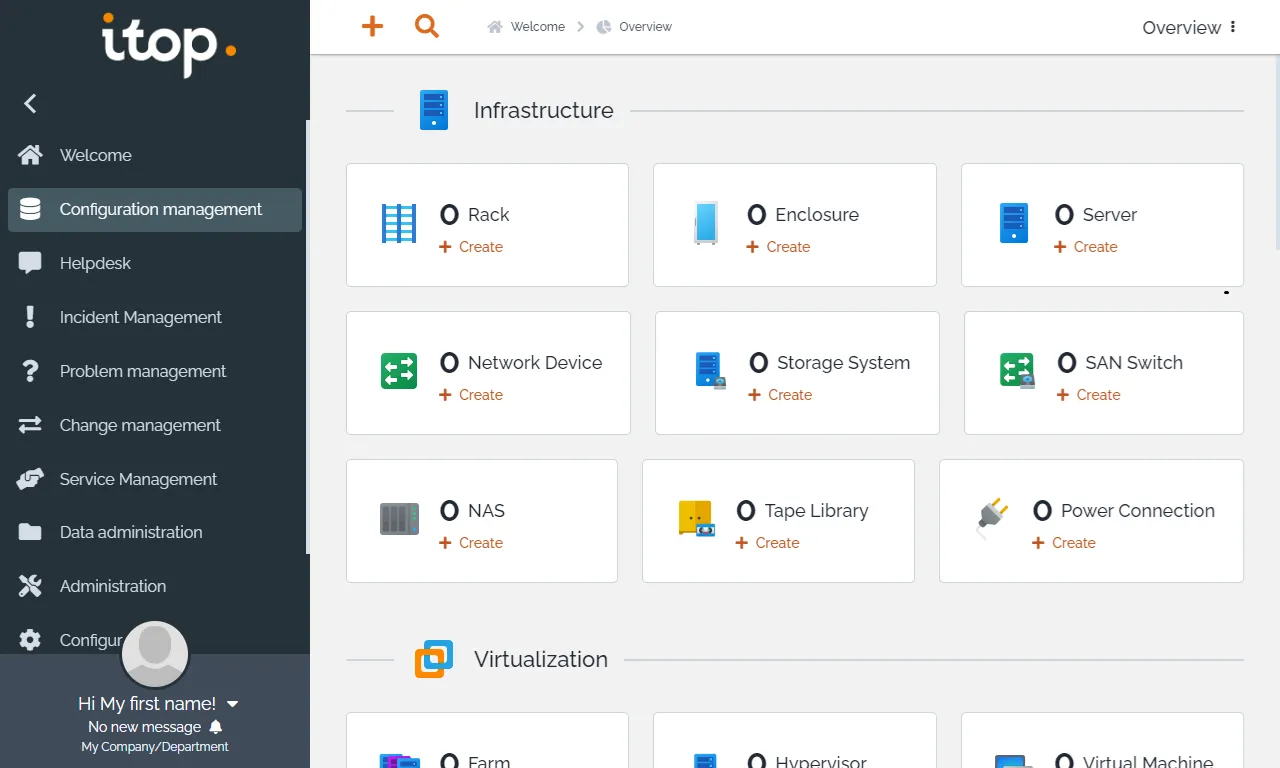Image resolution: width=1280 pixels, height=768 pixels.
Task: Open Incident Management in the sidebar
Action: coord(155,317)
